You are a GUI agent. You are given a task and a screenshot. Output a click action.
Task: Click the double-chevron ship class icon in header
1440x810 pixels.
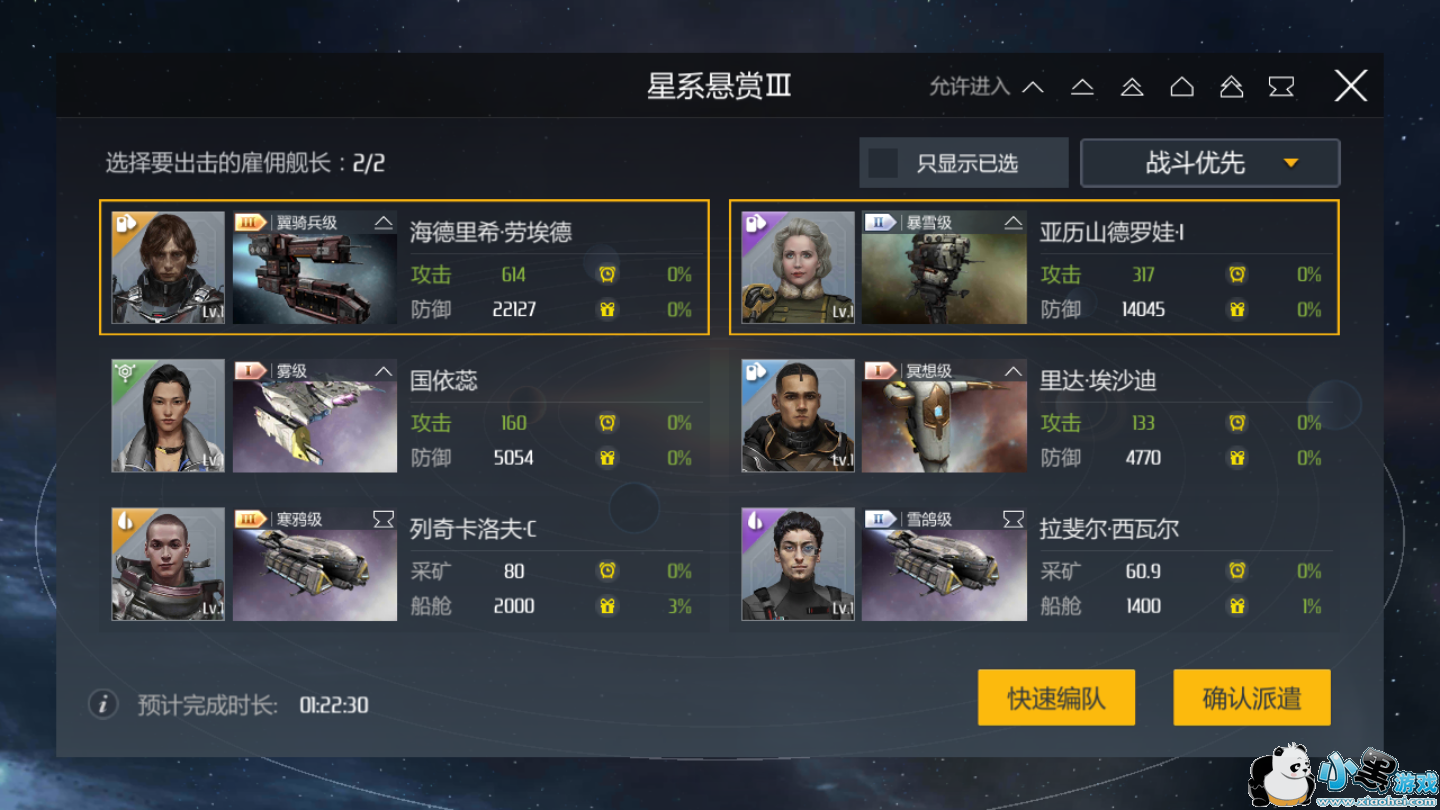pyautogui.click(x=1132, y=87)
